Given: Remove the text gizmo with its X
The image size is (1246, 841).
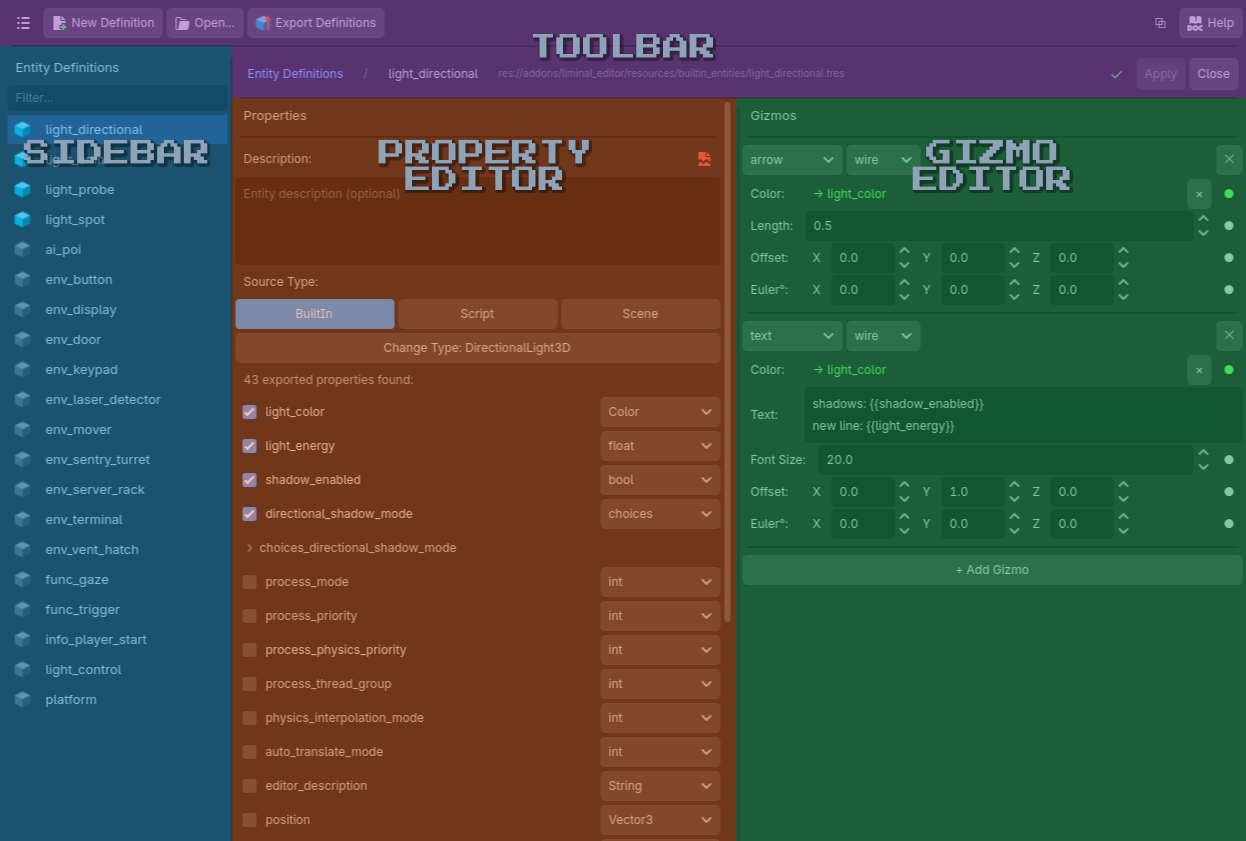Looking at the screenshot, I should pos(1229,335).
